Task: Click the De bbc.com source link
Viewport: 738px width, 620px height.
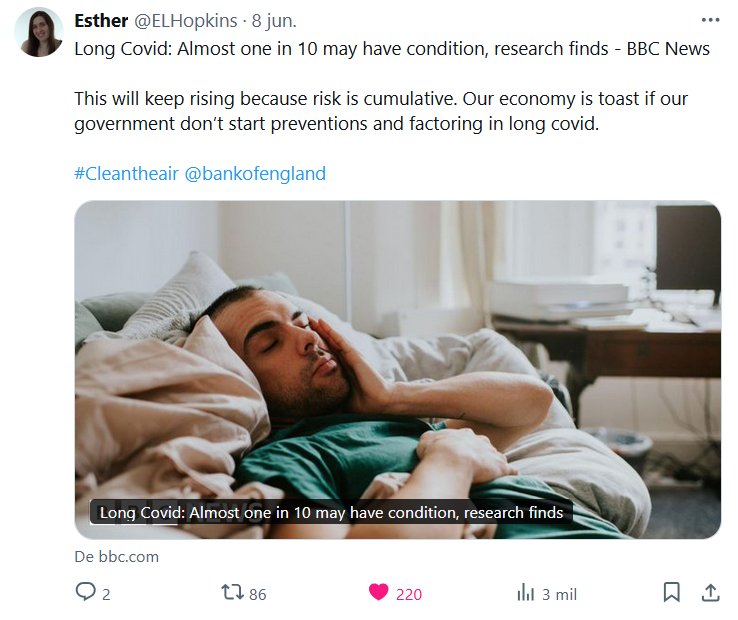Action: click(x=116, y=557)
